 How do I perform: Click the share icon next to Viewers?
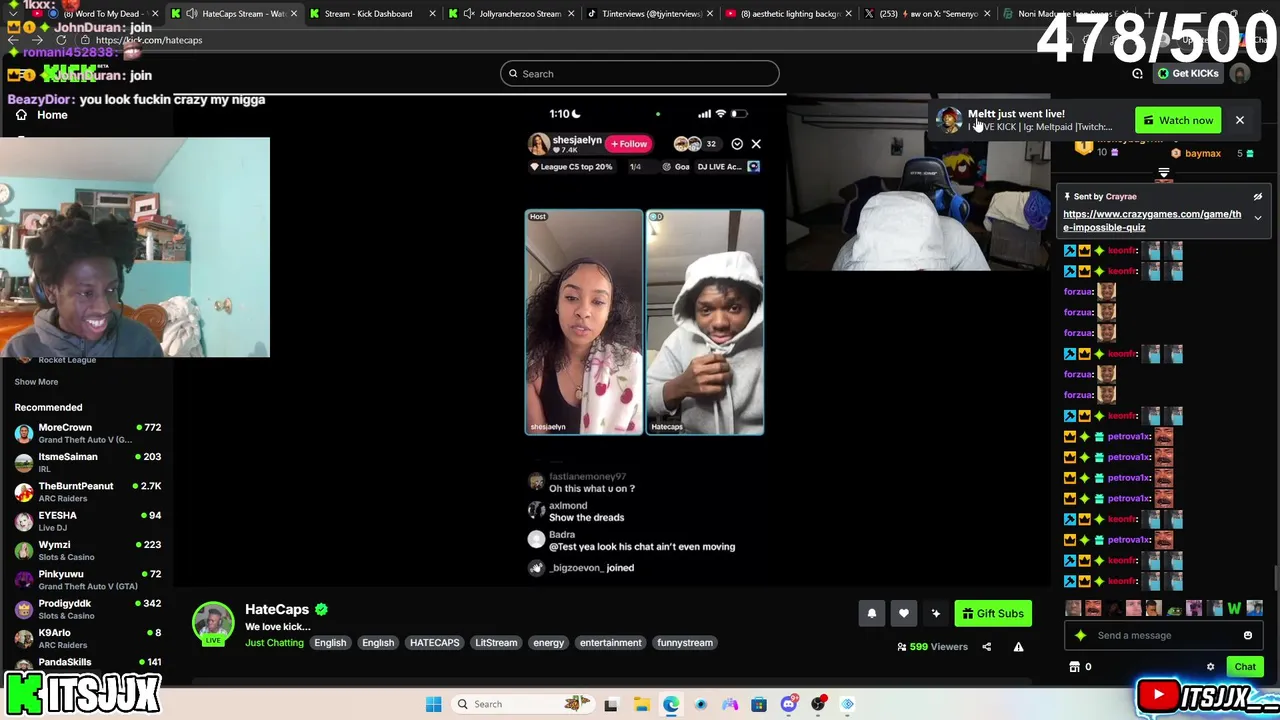(x=986, y=647)
